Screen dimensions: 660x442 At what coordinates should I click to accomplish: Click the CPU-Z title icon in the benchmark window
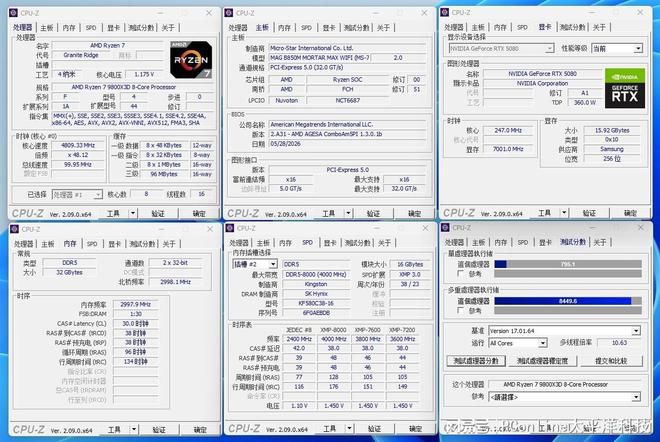[445, 228]
